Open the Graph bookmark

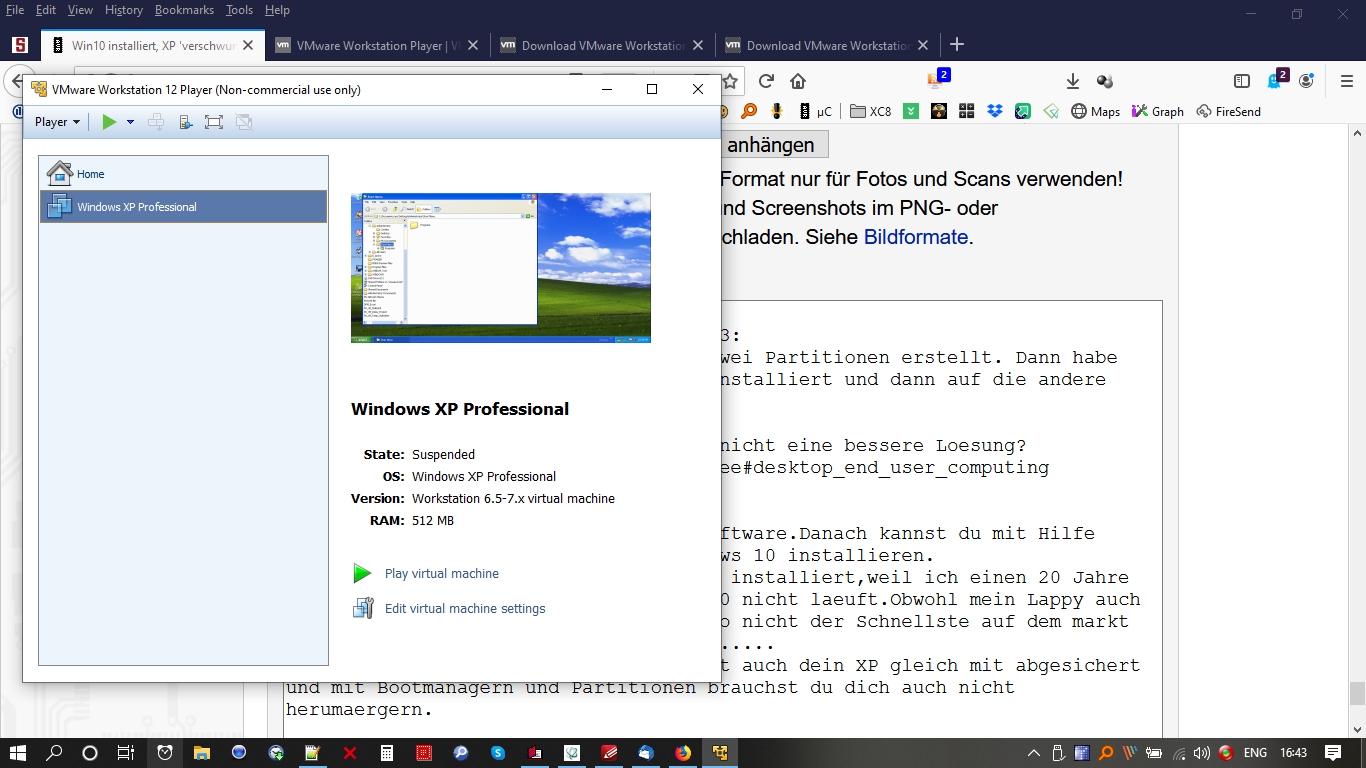tap(1157, 112)
